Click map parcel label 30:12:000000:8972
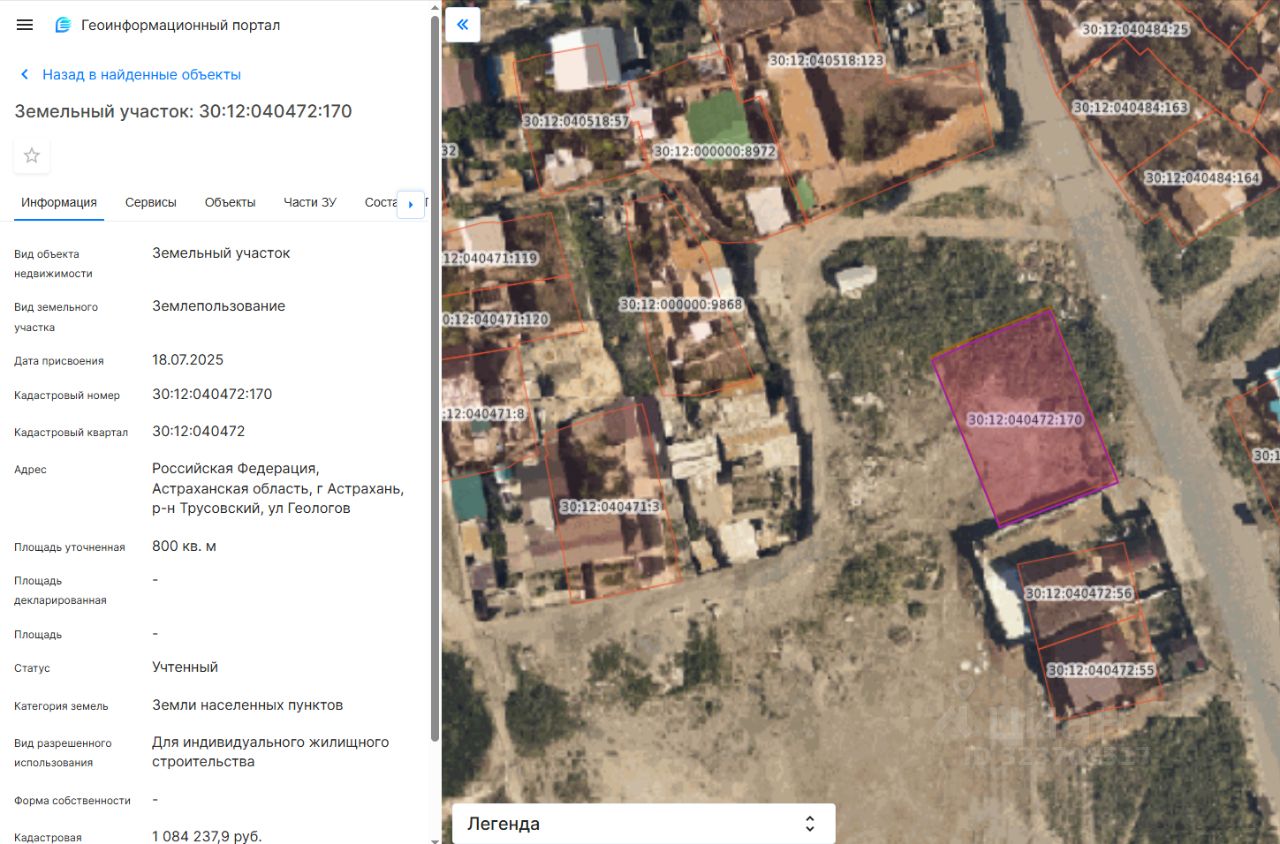 pos(714,152)
